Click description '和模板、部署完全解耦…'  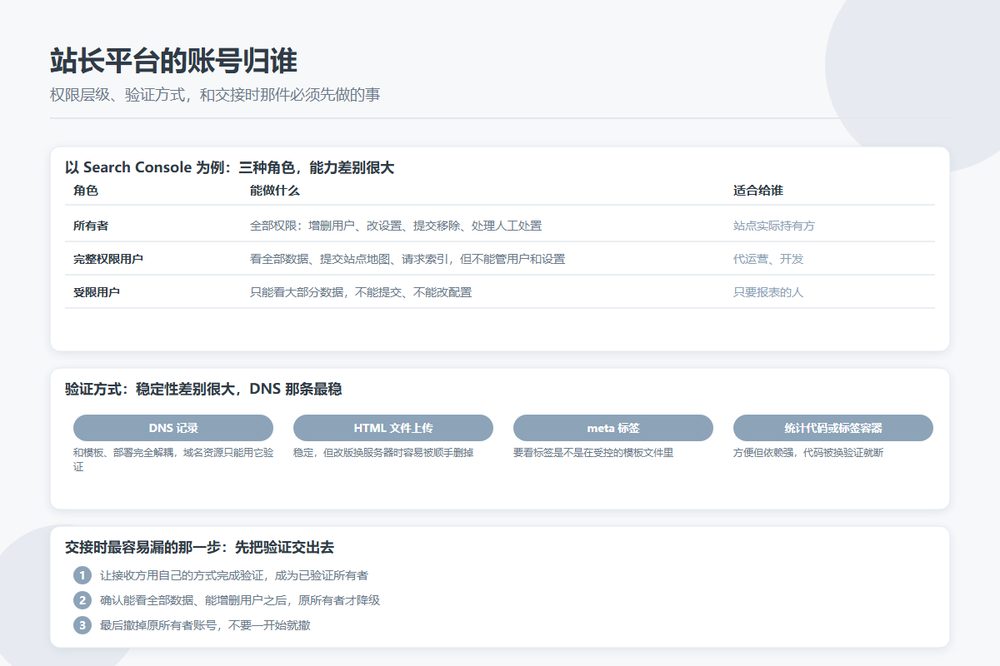(173, 459)
